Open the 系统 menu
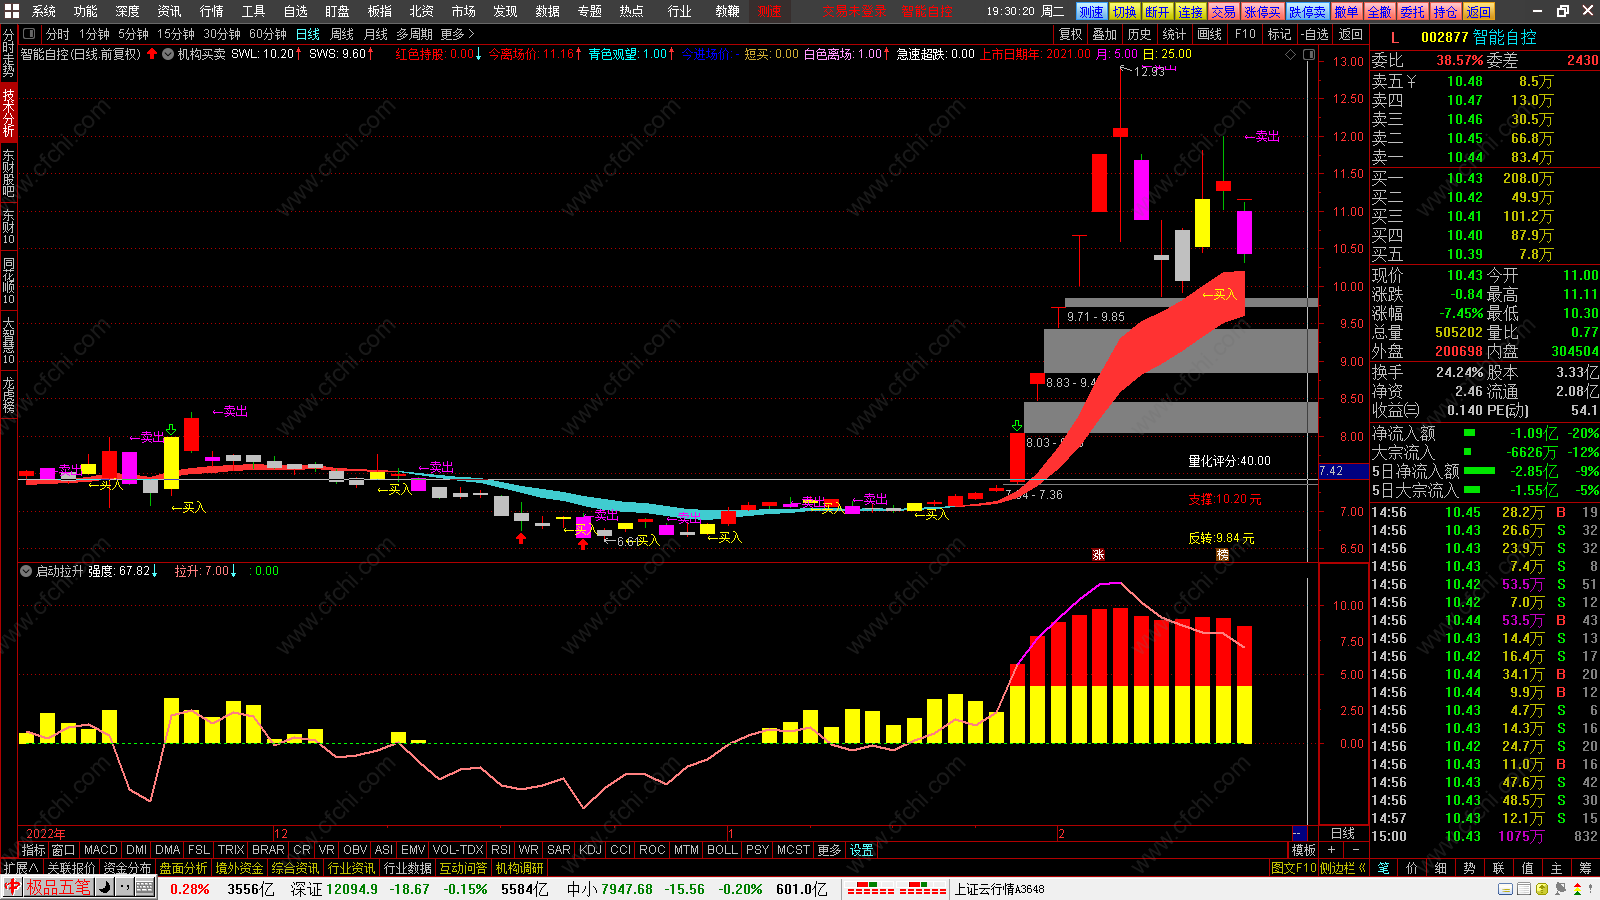 tap(44, 11)
